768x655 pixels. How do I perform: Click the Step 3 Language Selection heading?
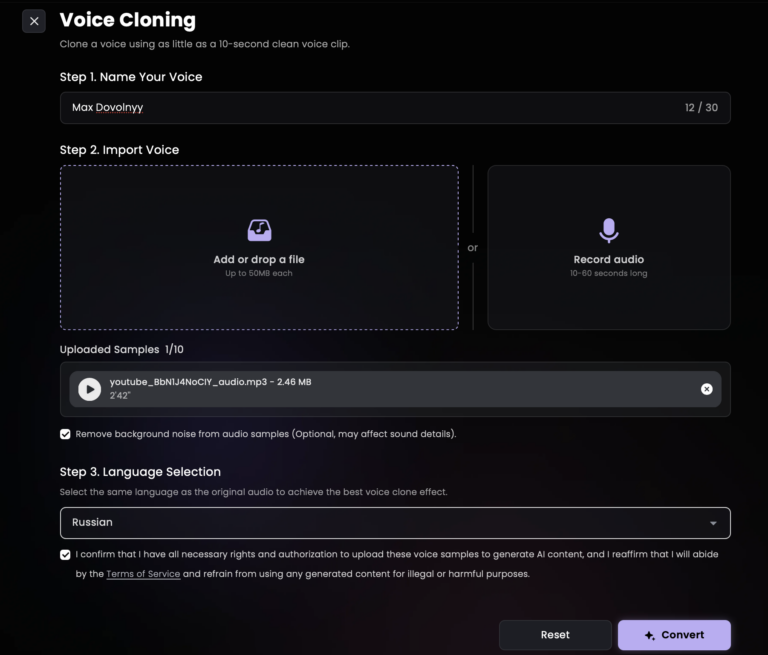pyautogui.click(x=140, y=472)
